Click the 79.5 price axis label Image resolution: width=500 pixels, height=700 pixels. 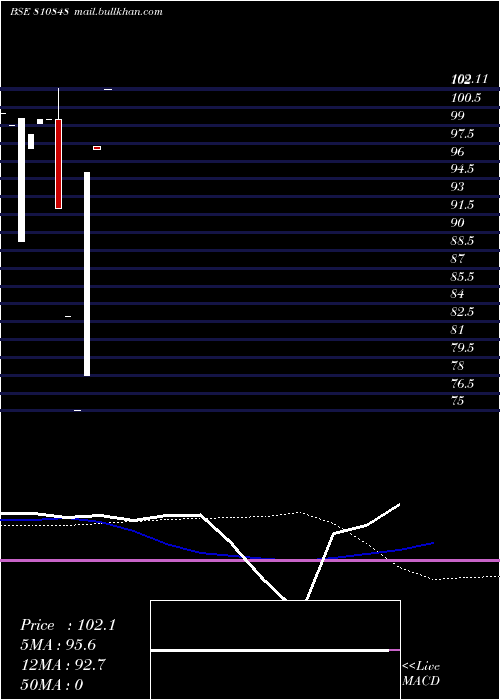tap(462, 347)
